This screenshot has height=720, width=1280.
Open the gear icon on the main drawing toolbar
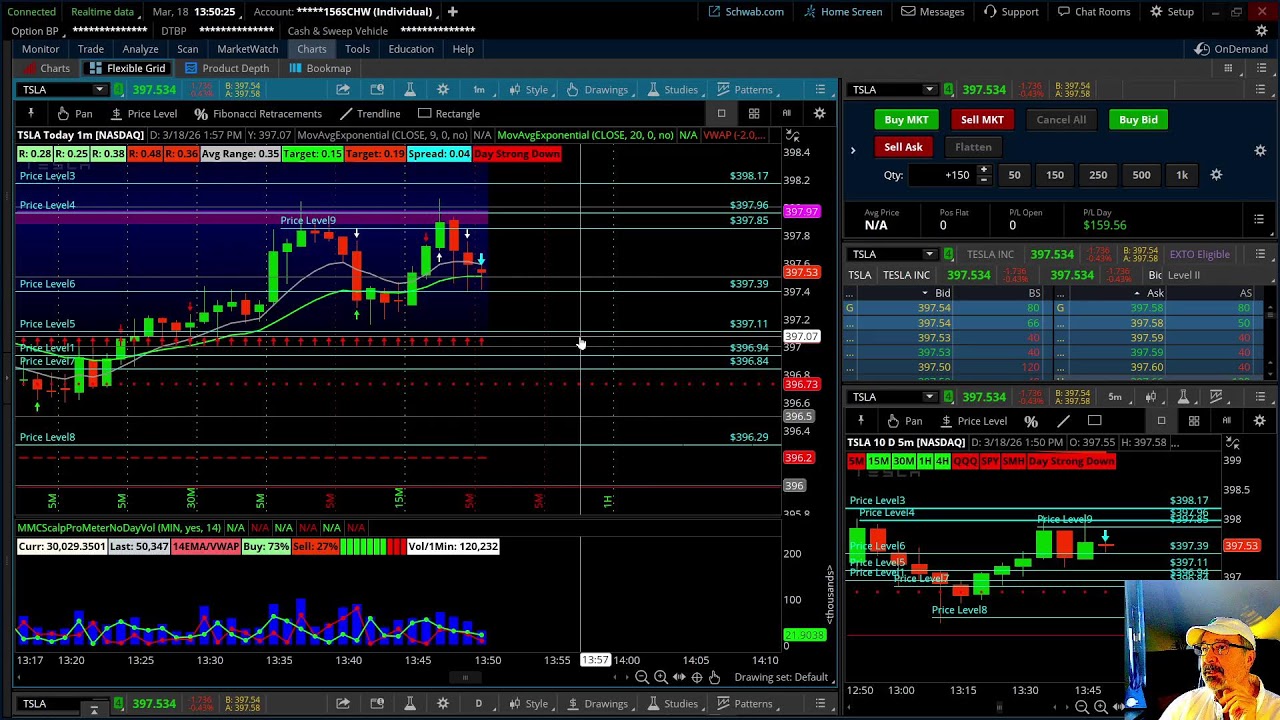pos(819,114)
